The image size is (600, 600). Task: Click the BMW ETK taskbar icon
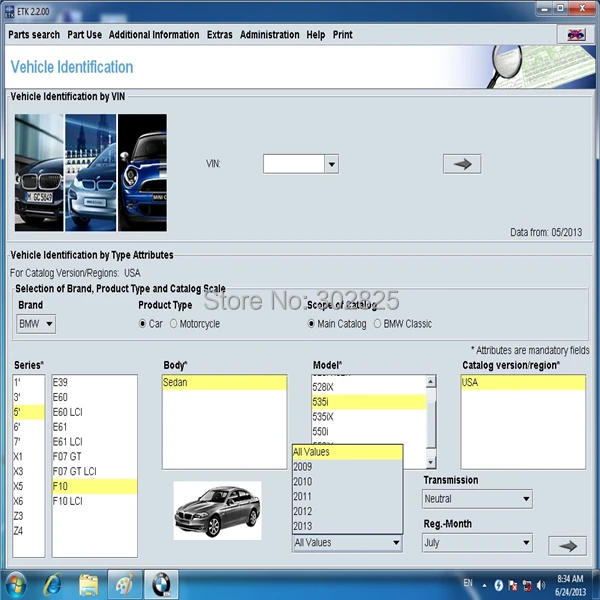[x=161, y=585]
